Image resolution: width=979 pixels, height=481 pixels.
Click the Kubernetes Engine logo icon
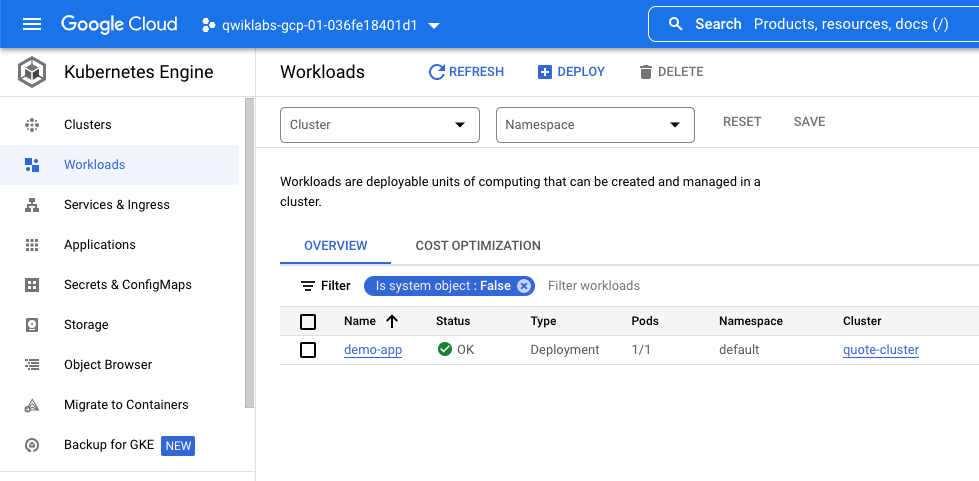32,72
